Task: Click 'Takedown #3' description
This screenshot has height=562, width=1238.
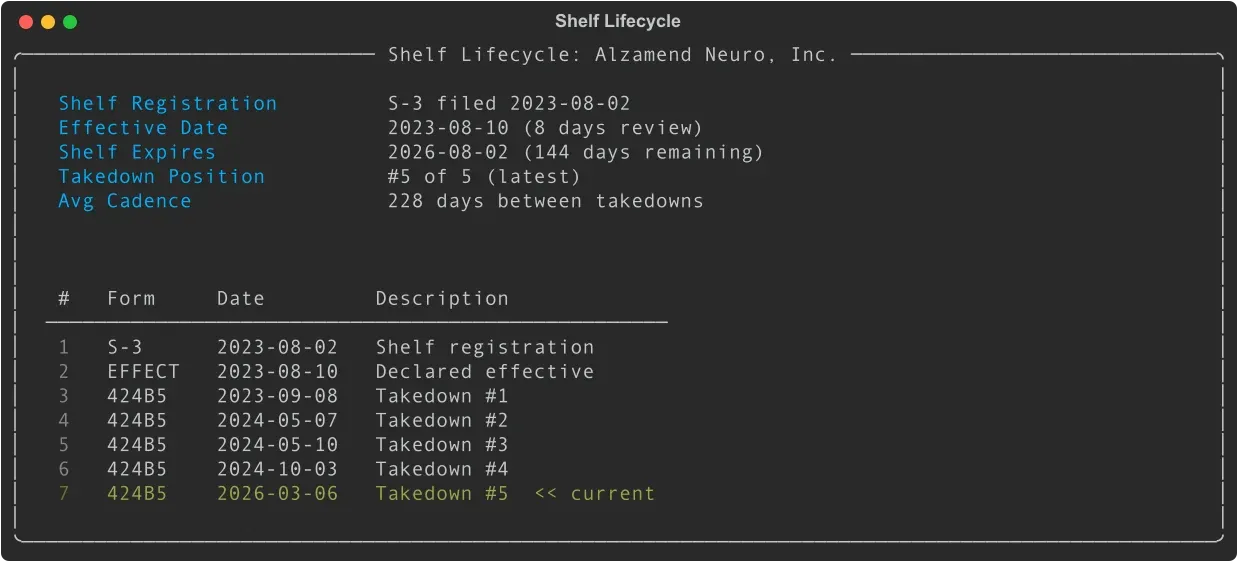Action: point(442,445)
